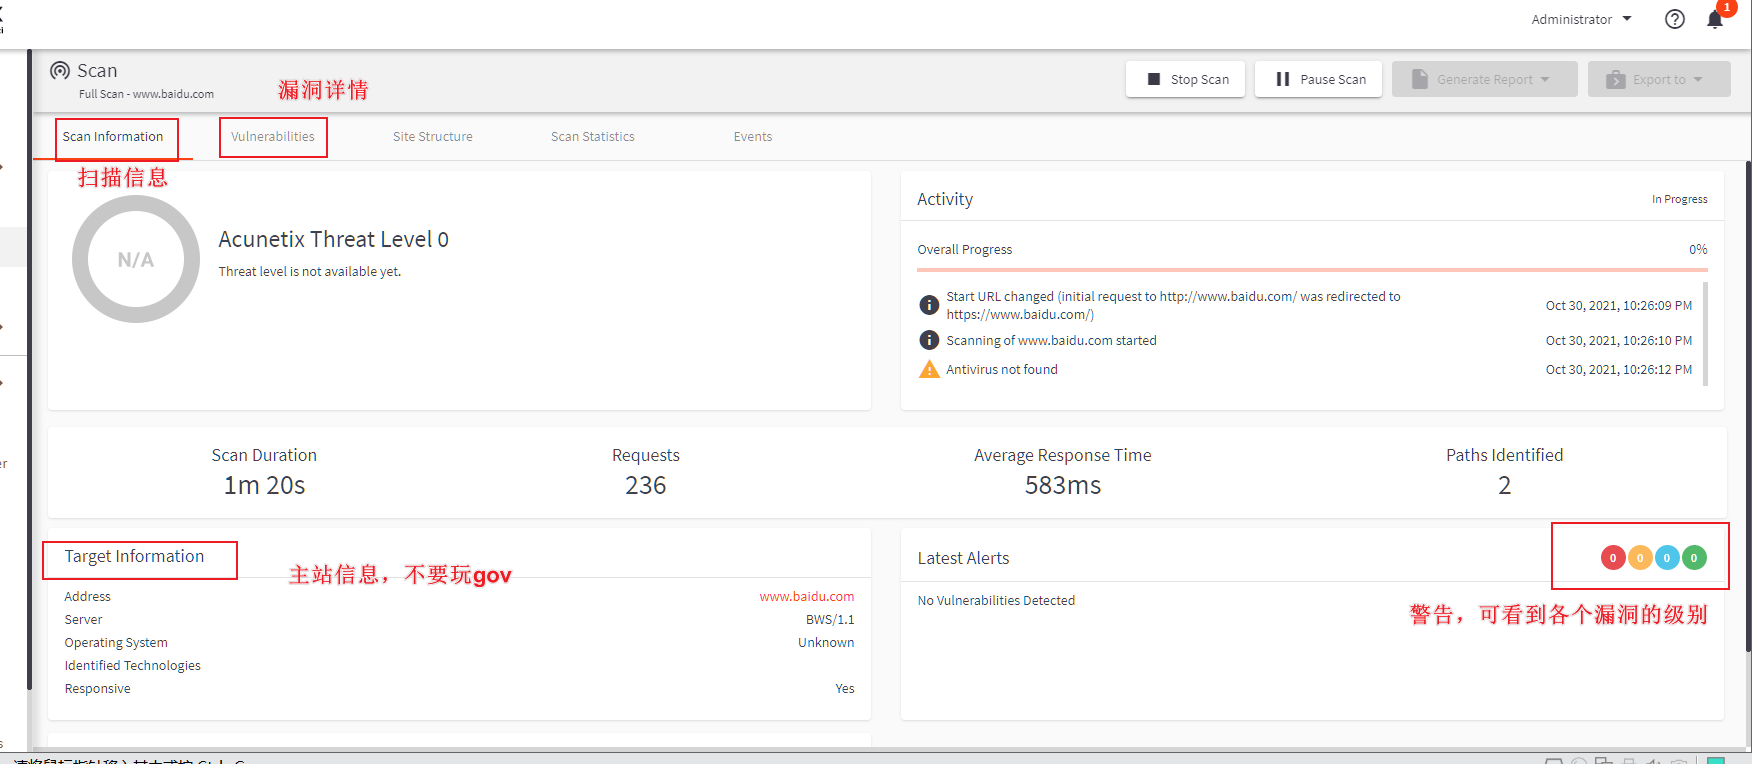1752x764 pixels.
Task: Expand the Administrator account menu
Action: coord(1581,19)
